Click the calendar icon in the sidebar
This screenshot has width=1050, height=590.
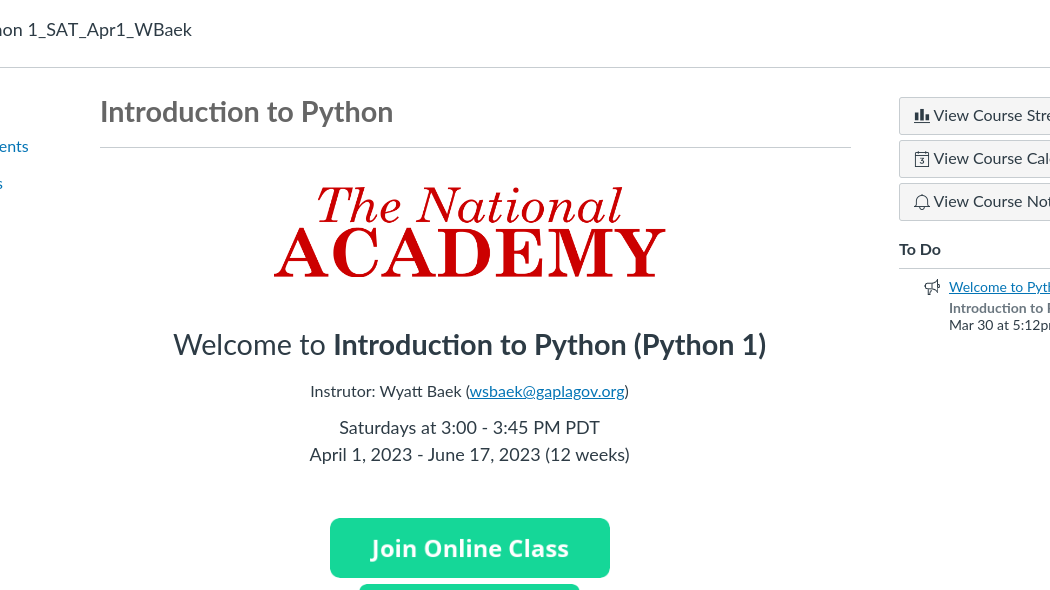(x=922, y=159)
